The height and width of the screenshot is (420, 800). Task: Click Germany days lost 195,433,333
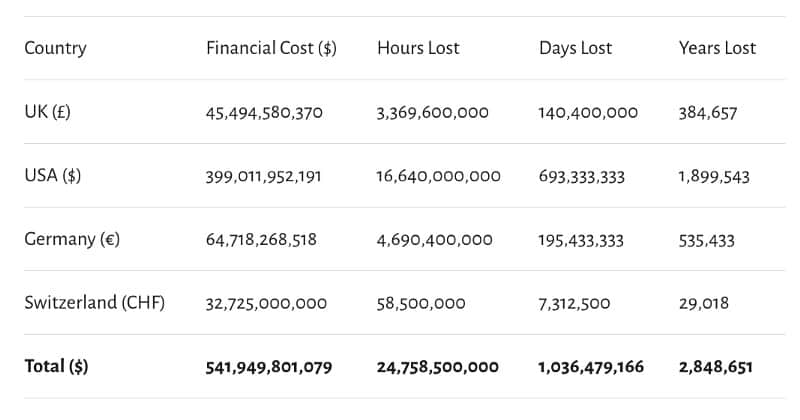click(581, 240)
